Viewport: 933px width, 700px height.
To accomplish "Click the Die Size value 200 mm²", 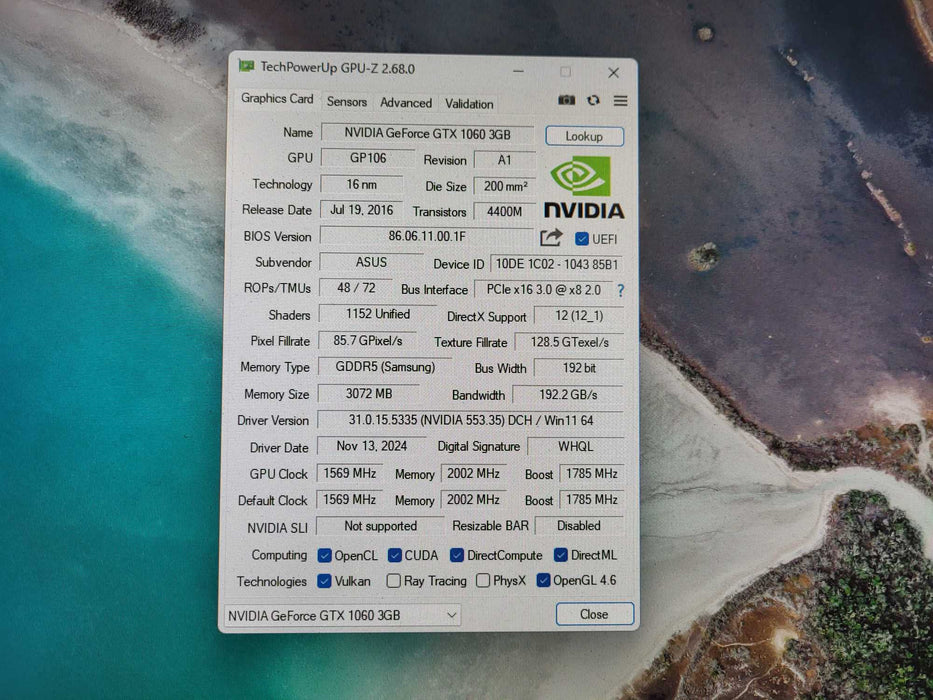I will coord(505,186).
